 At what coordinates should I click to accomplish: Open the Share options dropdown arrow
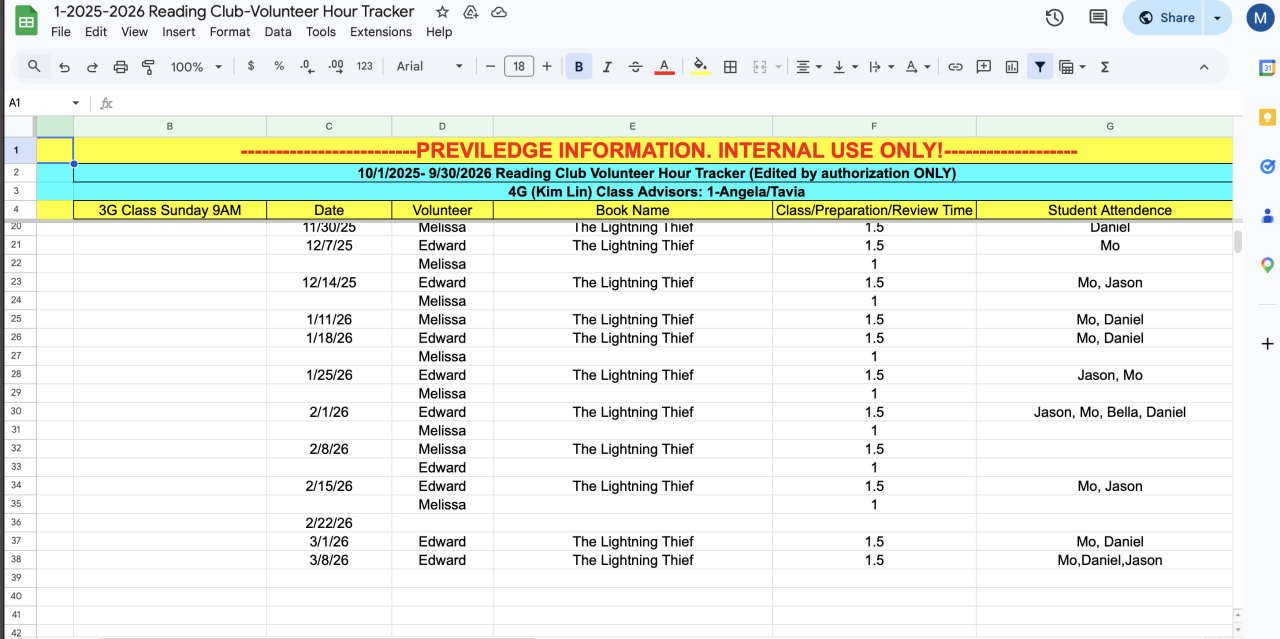click(x=1217, y=18)
